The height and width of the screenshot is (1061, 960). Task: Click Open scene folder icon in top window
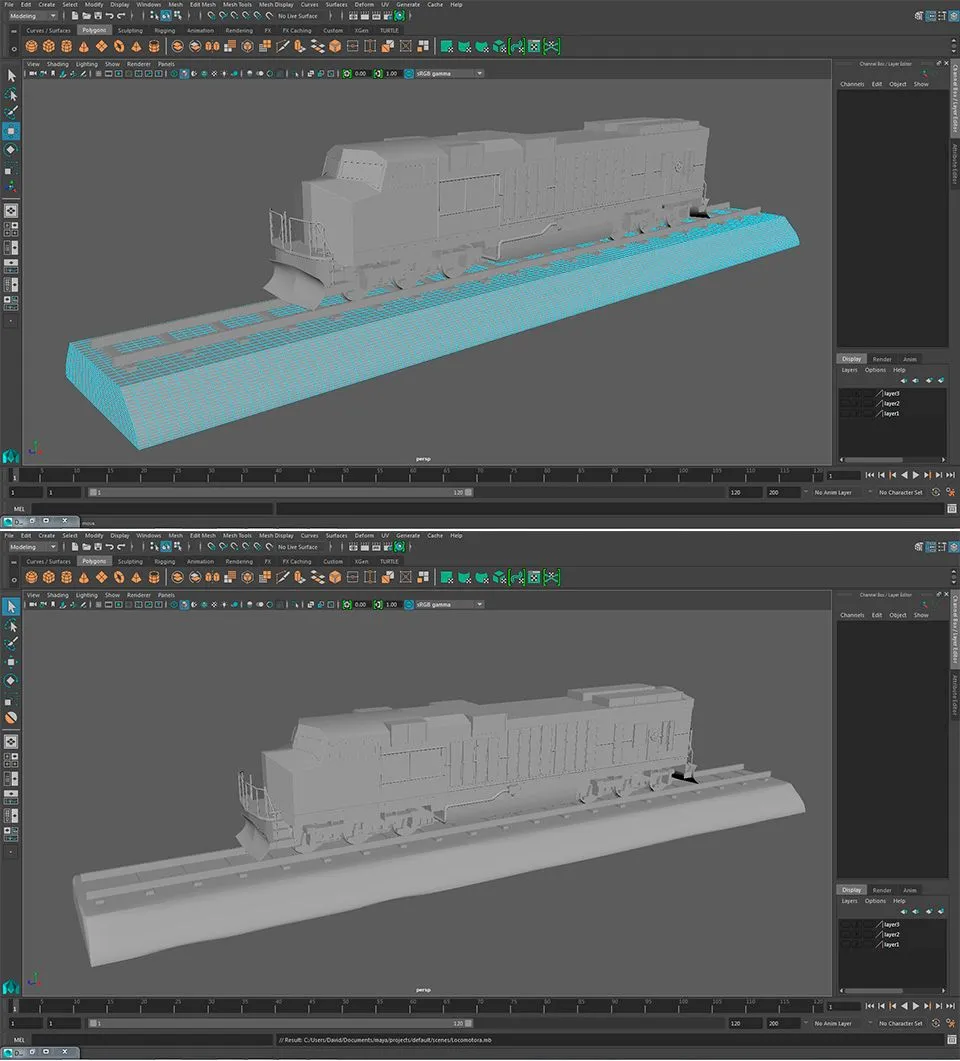click(87, 16)
